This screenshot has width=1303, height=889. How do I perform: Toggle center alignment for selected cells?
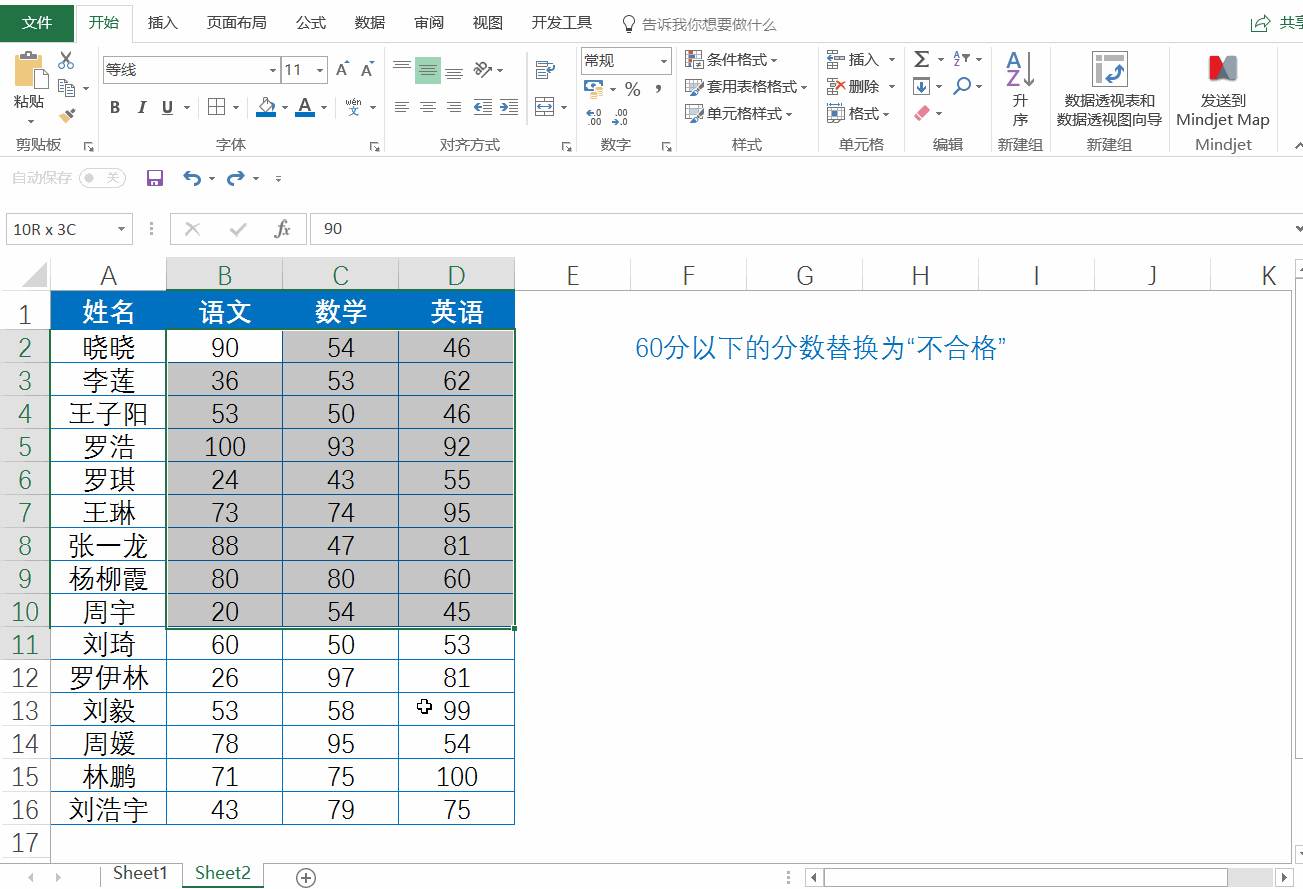coord(428,107)
